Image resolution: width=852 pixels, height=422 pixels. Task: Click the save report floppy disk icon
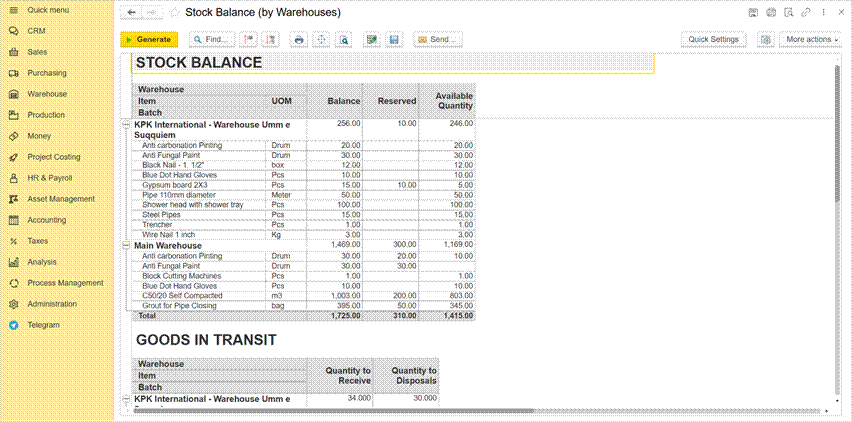tap(394, 40)
